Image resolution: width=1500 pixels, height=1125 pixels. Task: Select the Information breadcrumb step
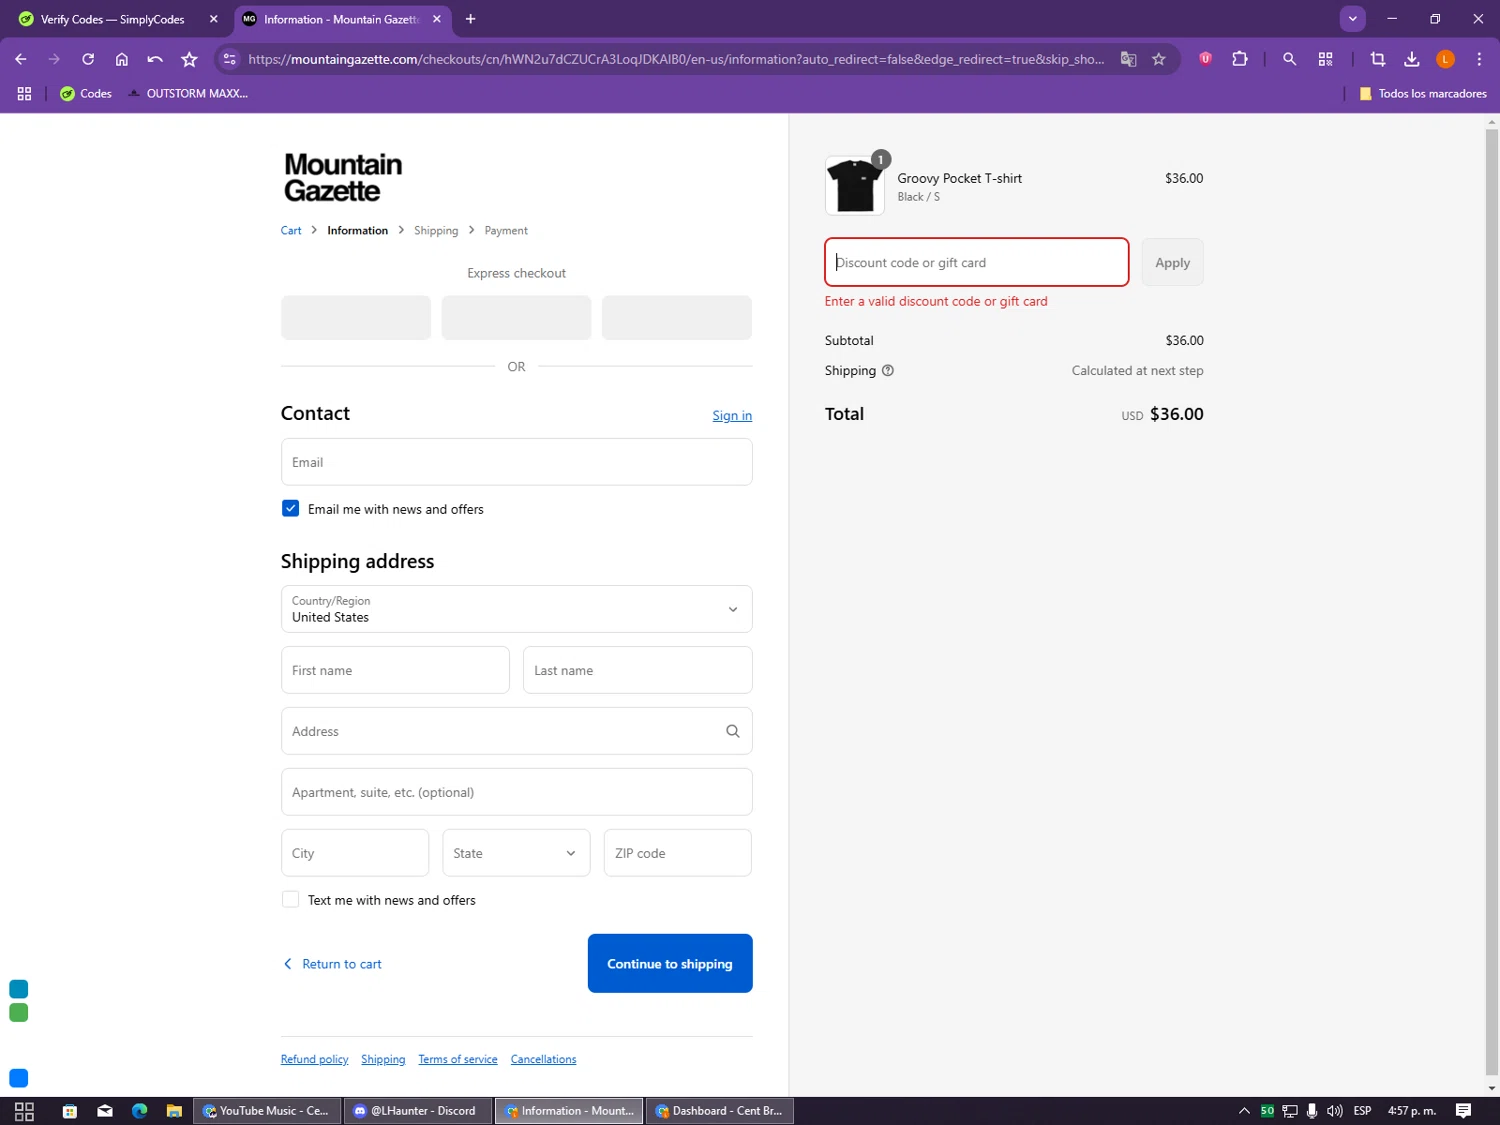tap(357, 230)
